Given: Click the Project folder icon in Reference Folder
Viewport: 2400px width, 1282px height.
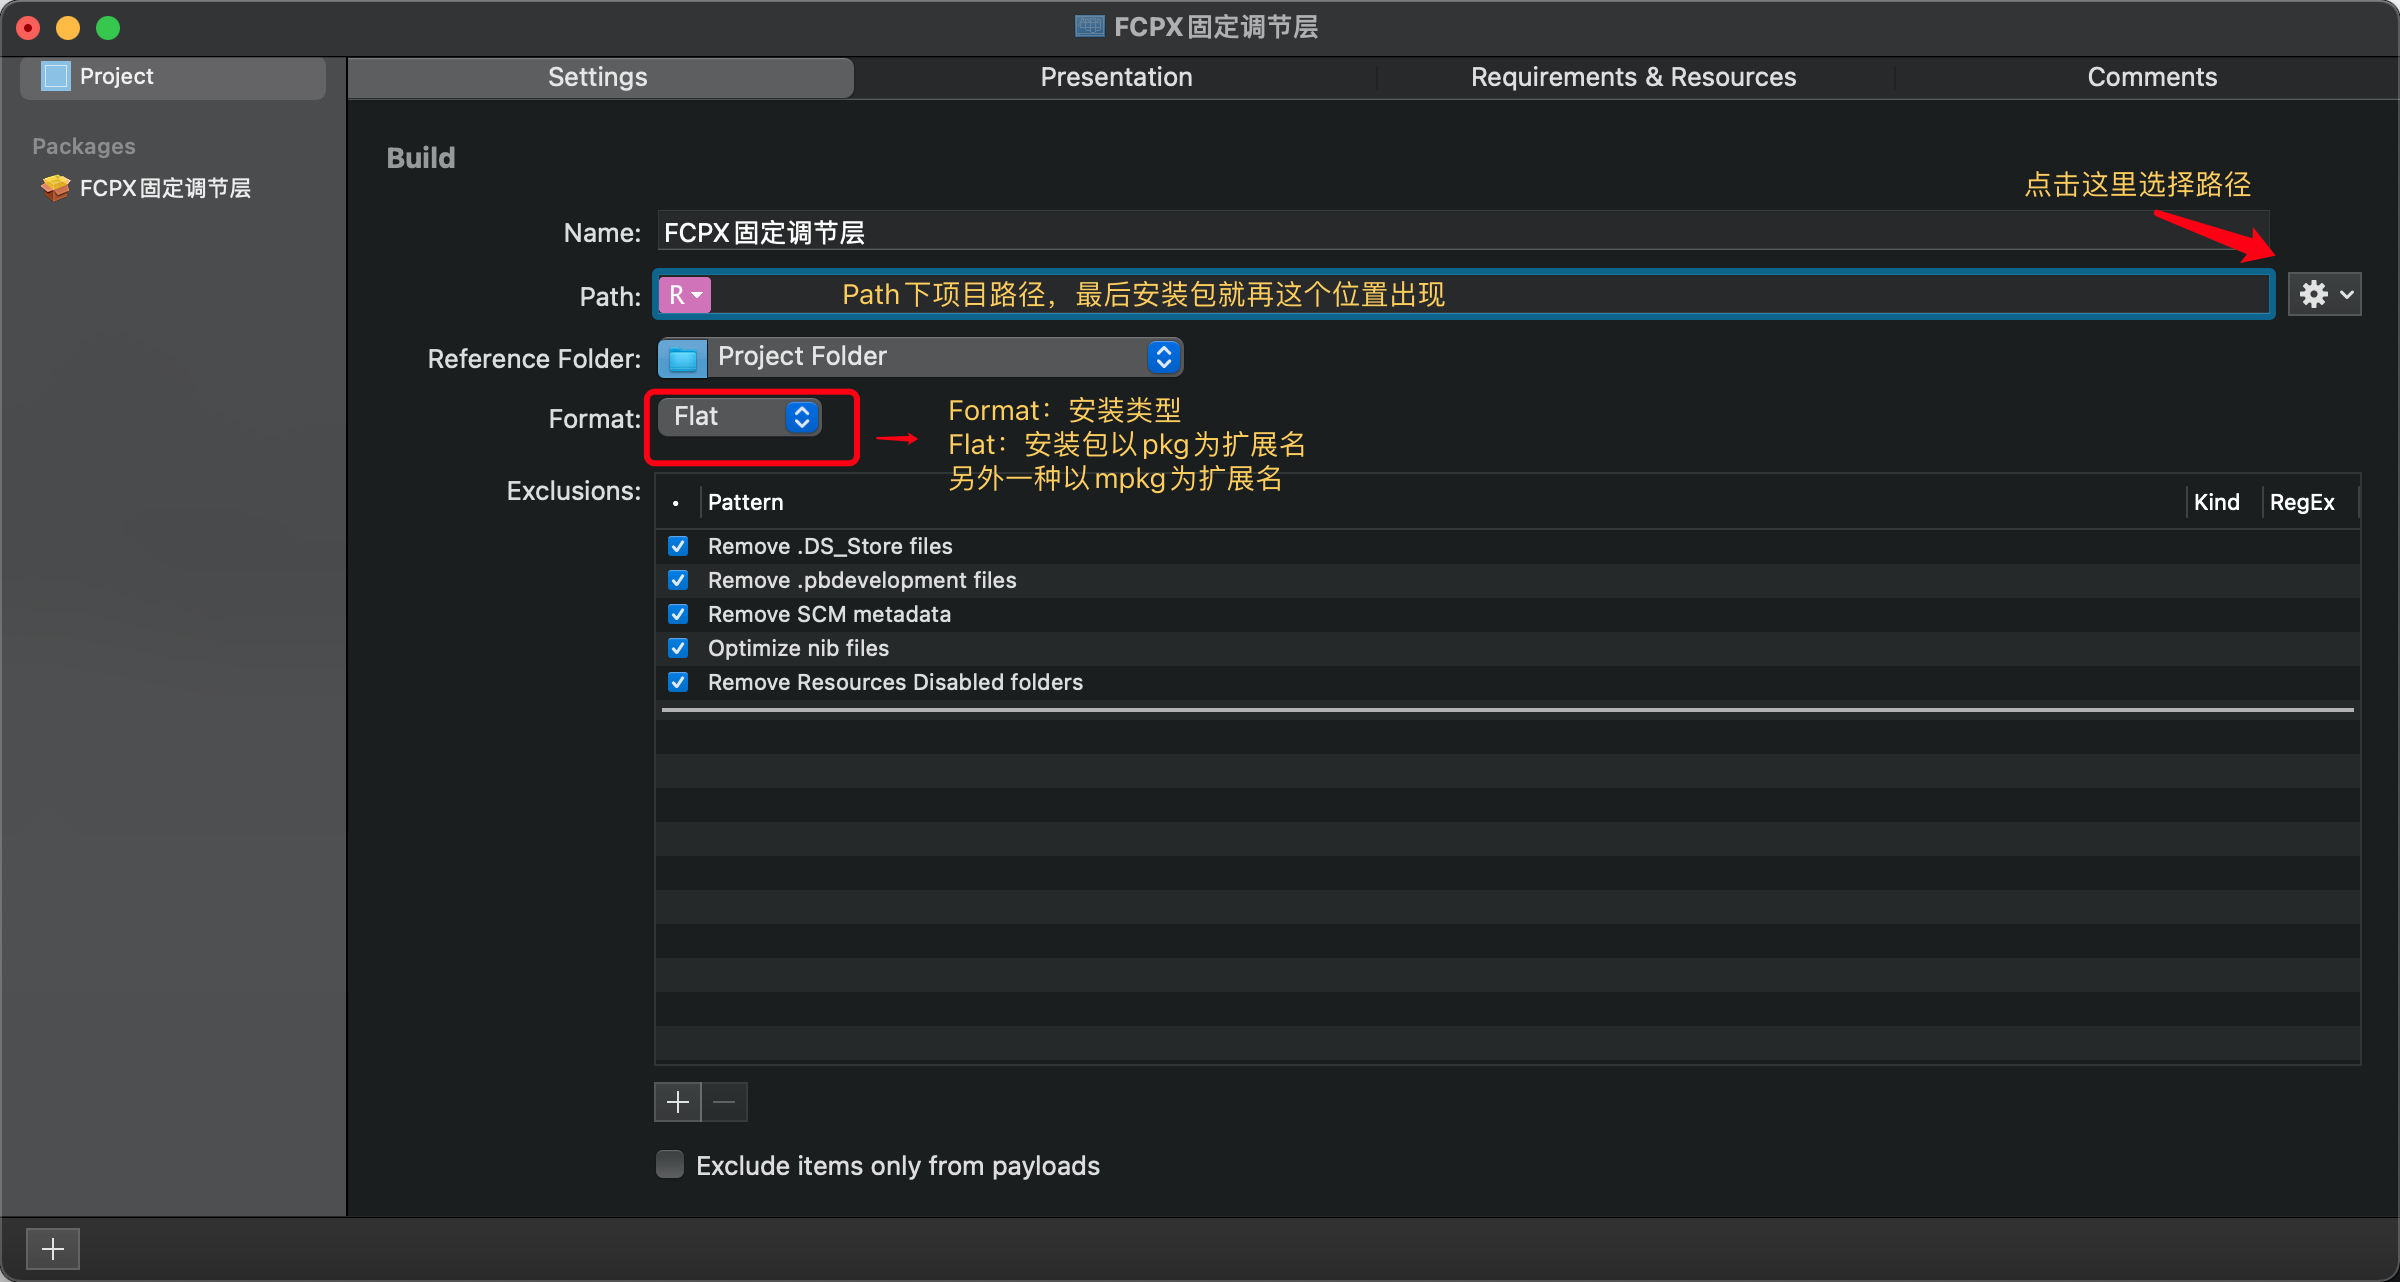Looking at the screenshot, I should tap(683, 355).
